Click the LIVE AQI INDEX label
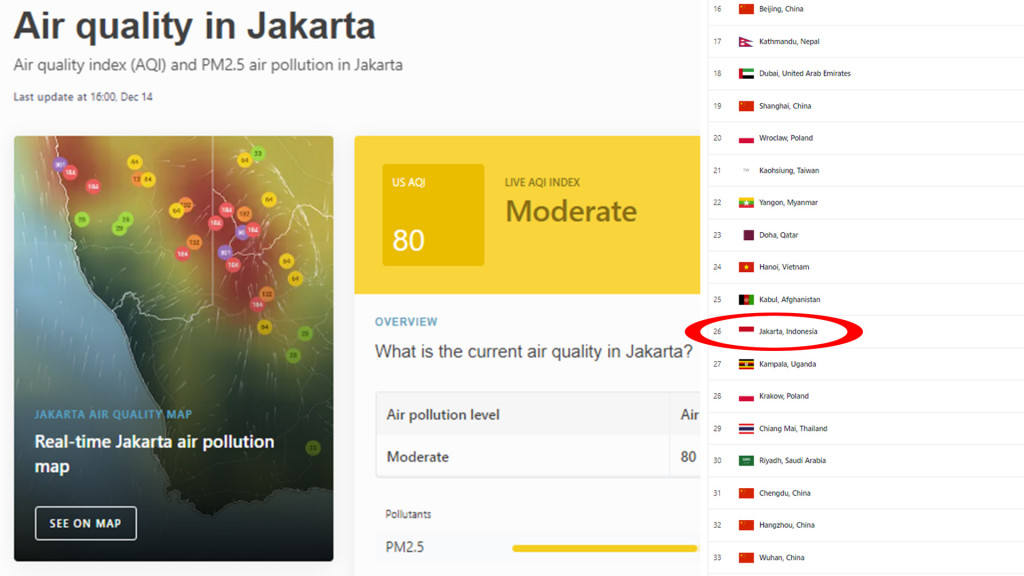The width and height of the screenshot is (1024, 576). 542,182
